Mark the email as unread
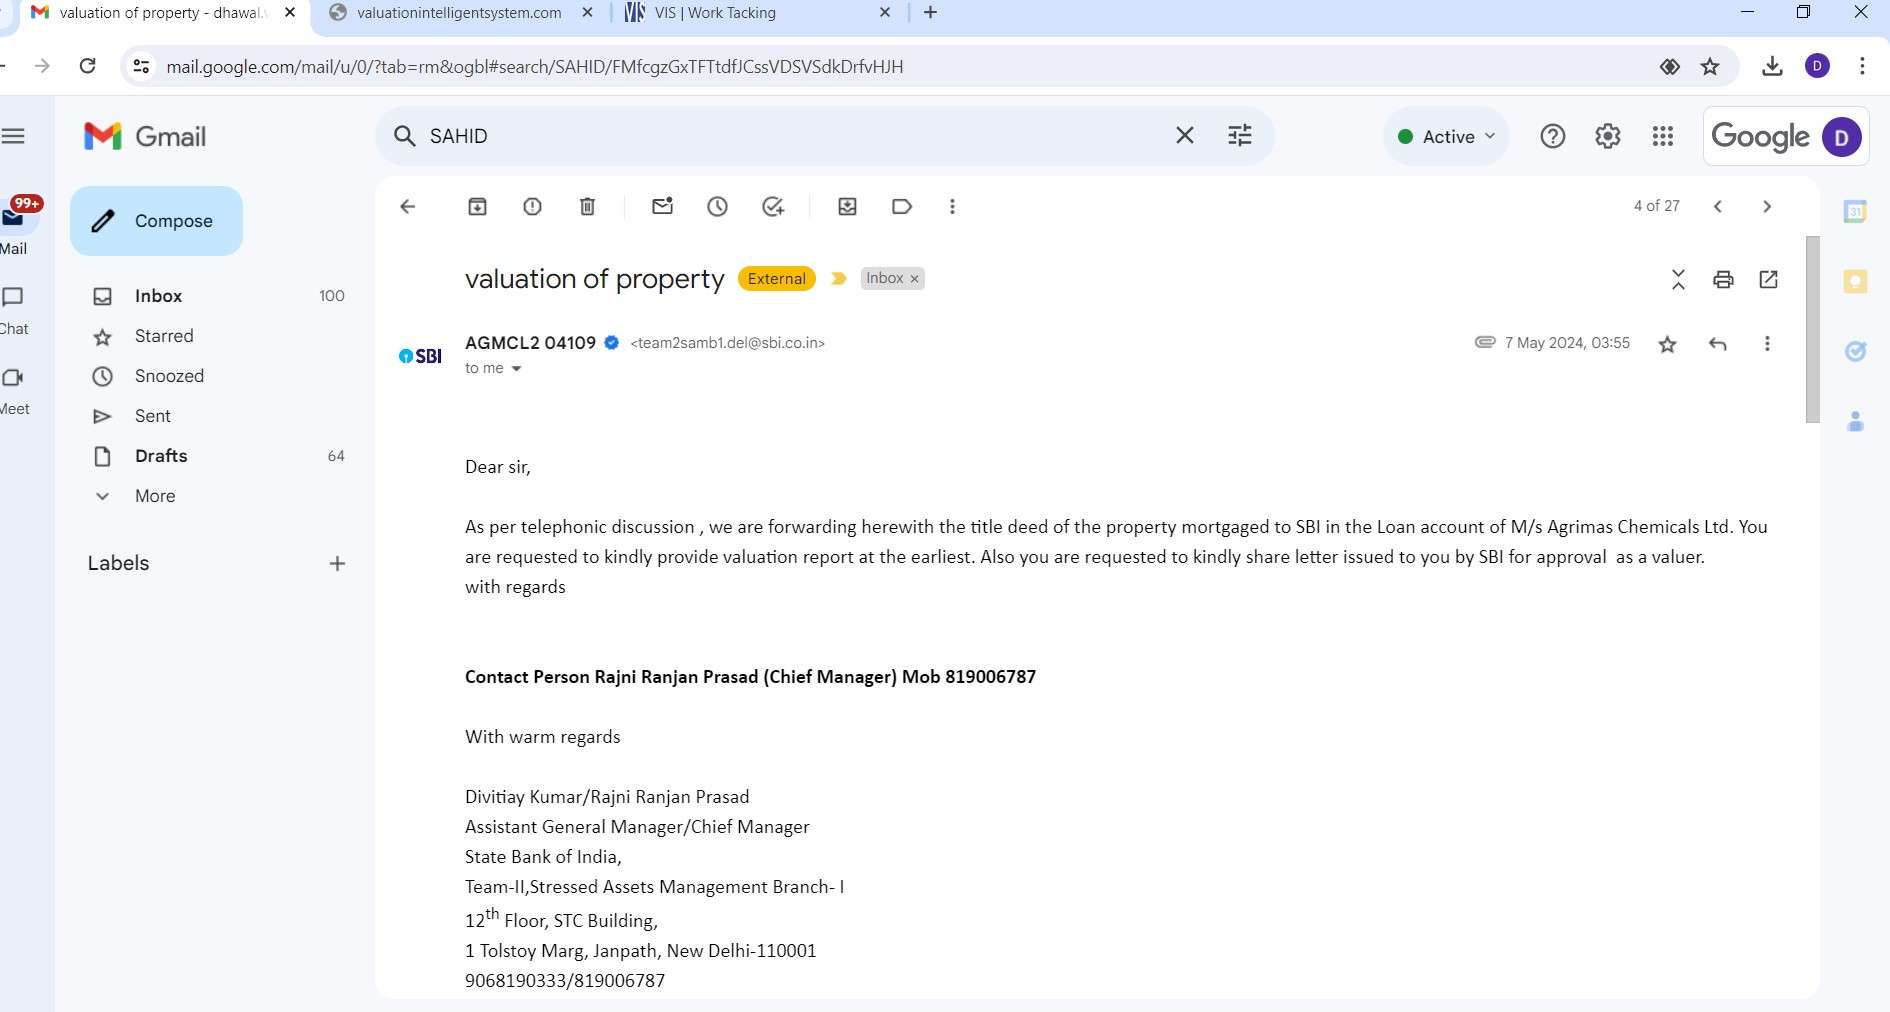1890x1012 pixels. [662, 207]
